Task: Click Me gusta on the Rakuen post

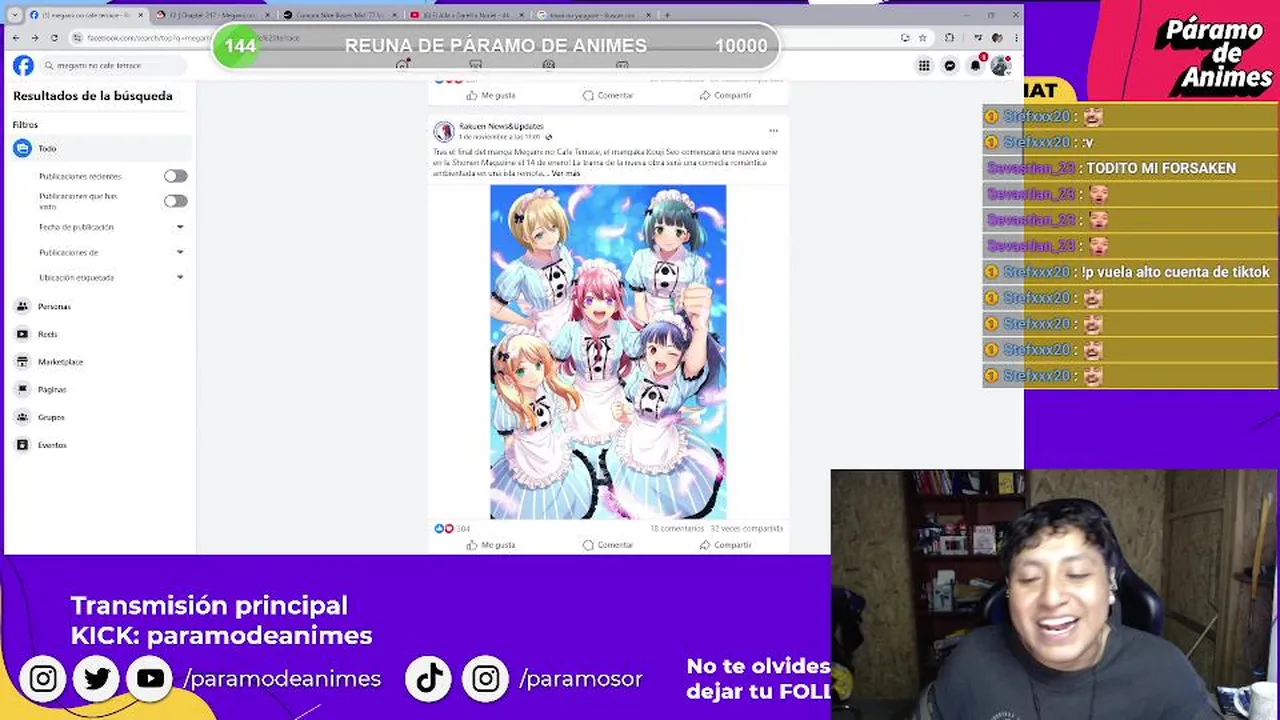Action: click(x=490, y=545)
